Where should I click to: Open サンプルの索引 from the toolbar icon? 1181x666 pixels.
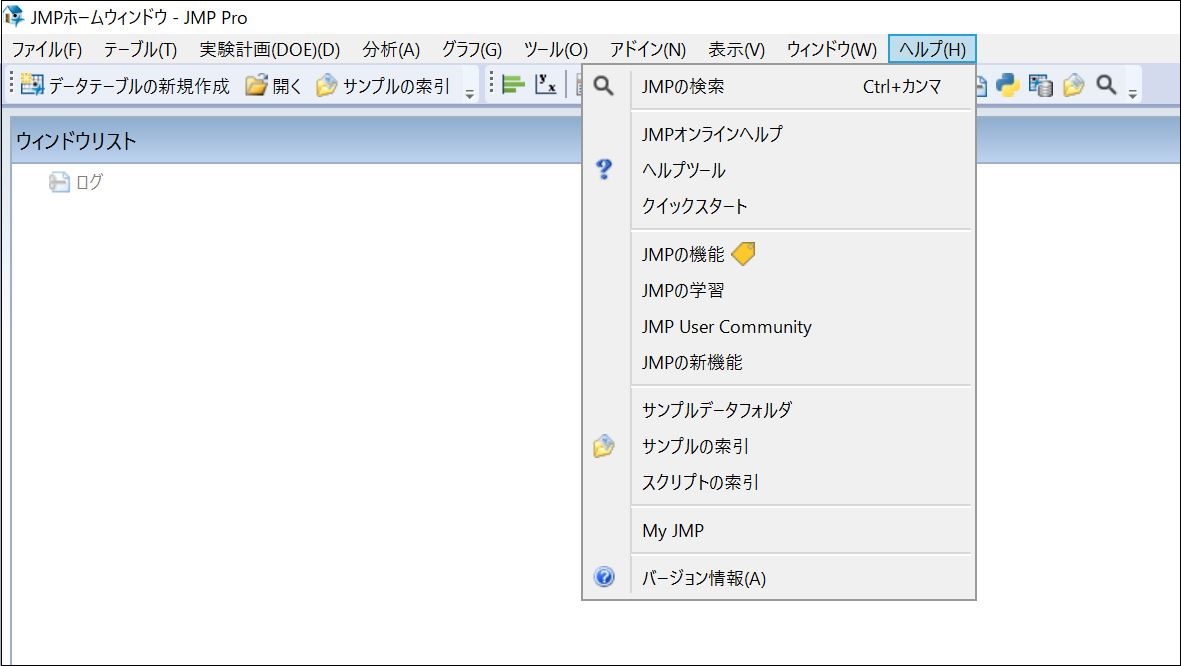(325, 85)
